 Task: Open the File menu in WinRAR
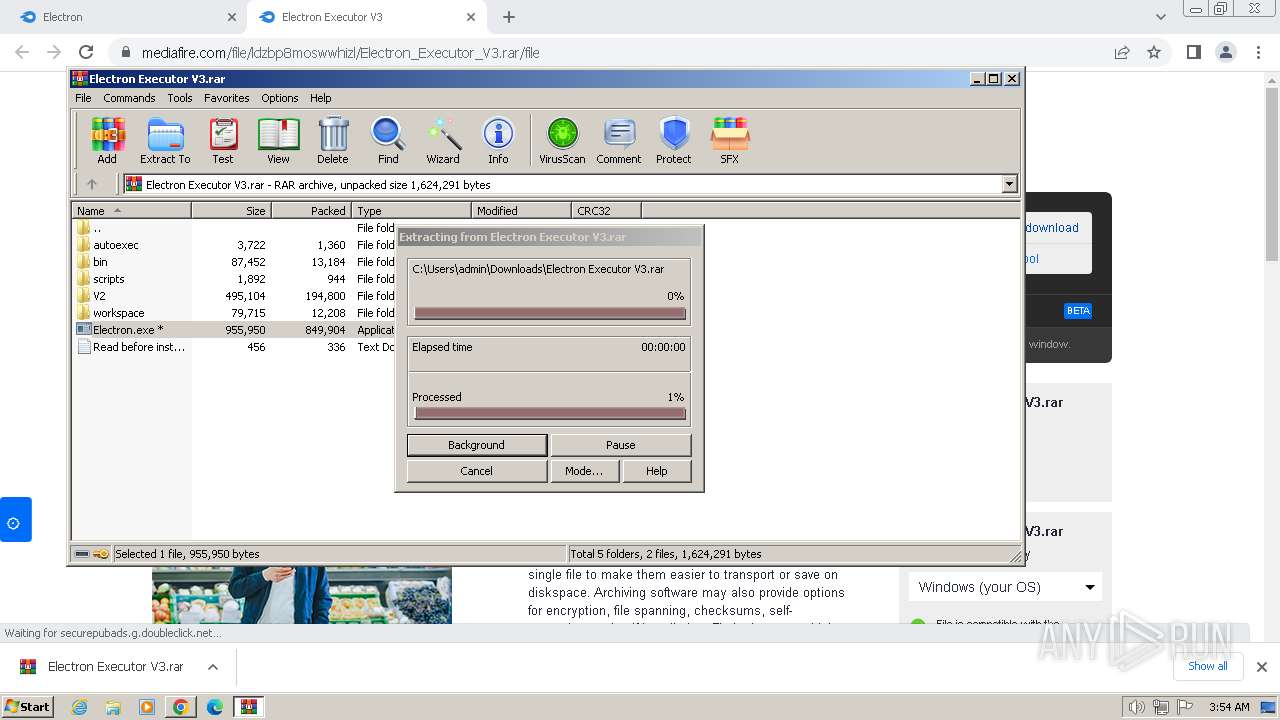point(83,98)
